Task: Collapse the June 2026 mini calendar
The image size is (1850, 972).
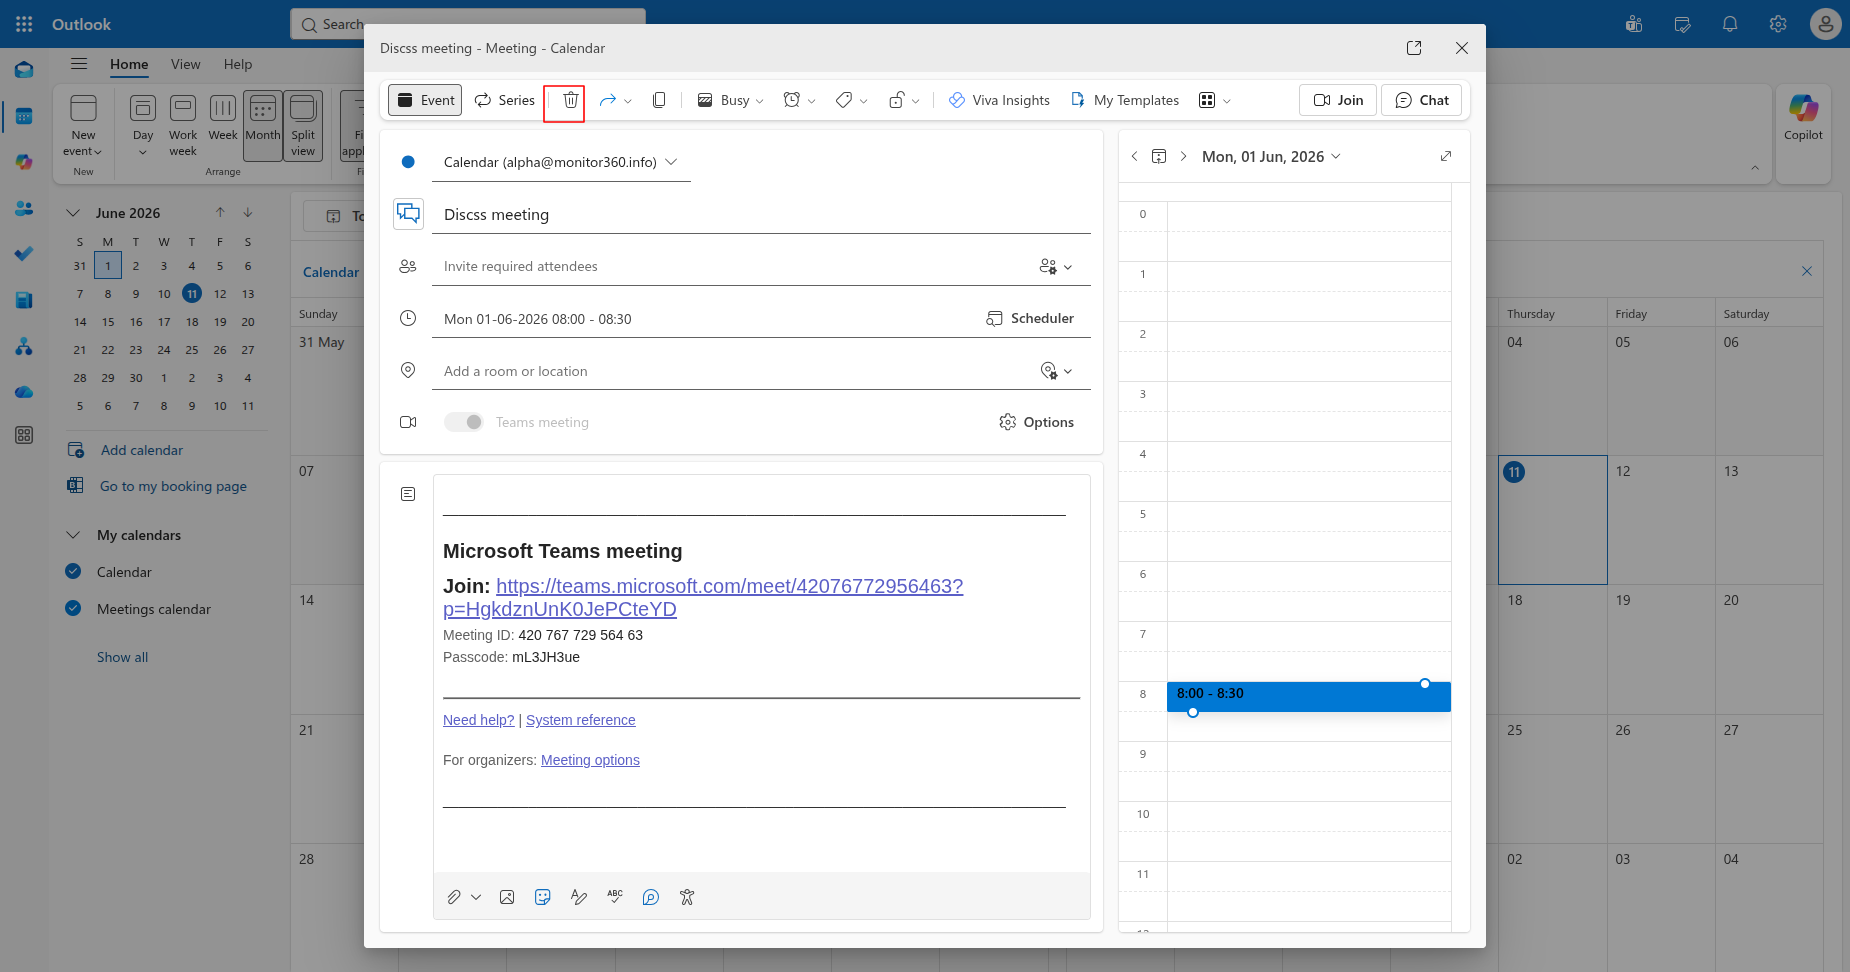Action: click(73, 213)
